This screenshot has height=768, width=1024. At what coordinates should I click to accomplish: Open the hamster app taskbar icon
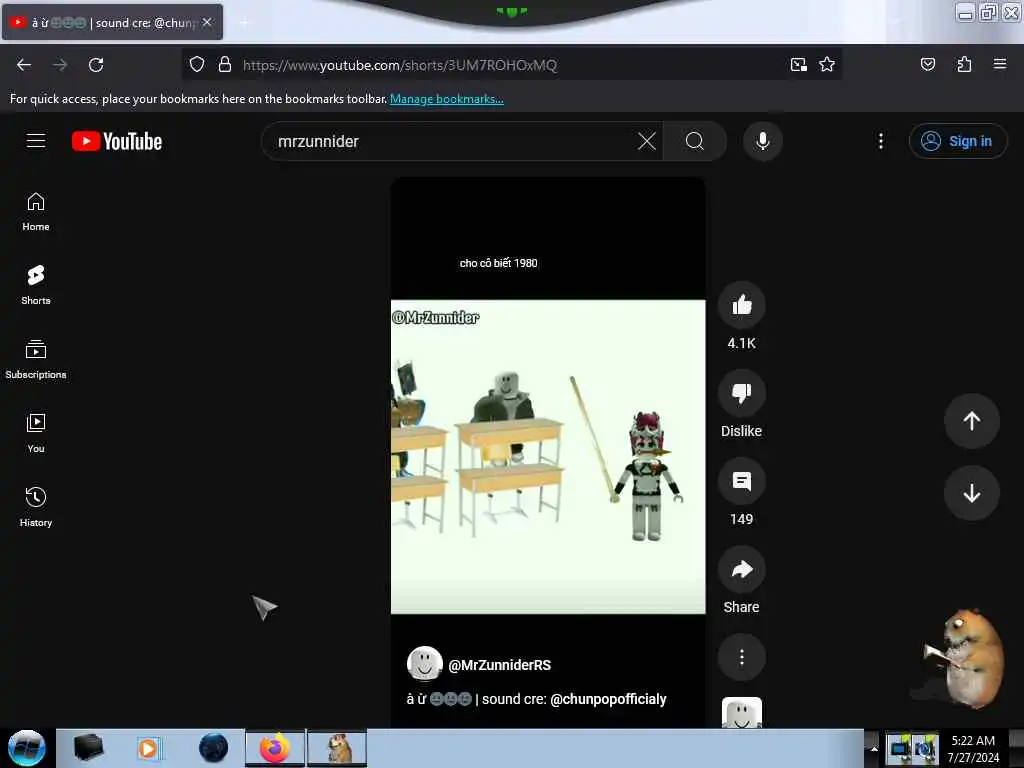(x=337, y=748)
